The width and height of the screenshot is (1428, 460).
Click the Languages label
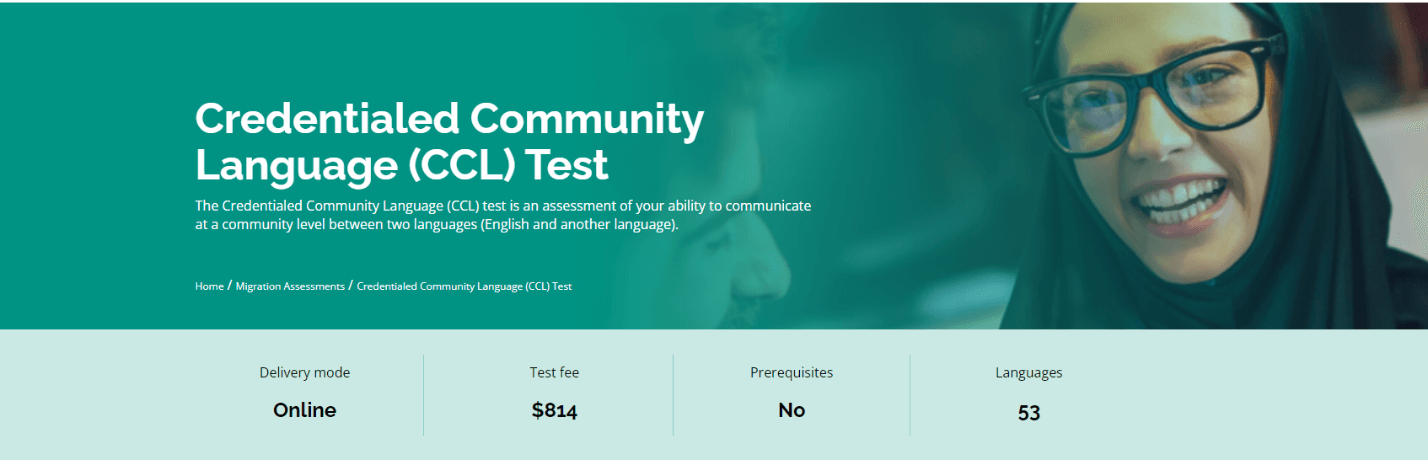coord(1028,373)
